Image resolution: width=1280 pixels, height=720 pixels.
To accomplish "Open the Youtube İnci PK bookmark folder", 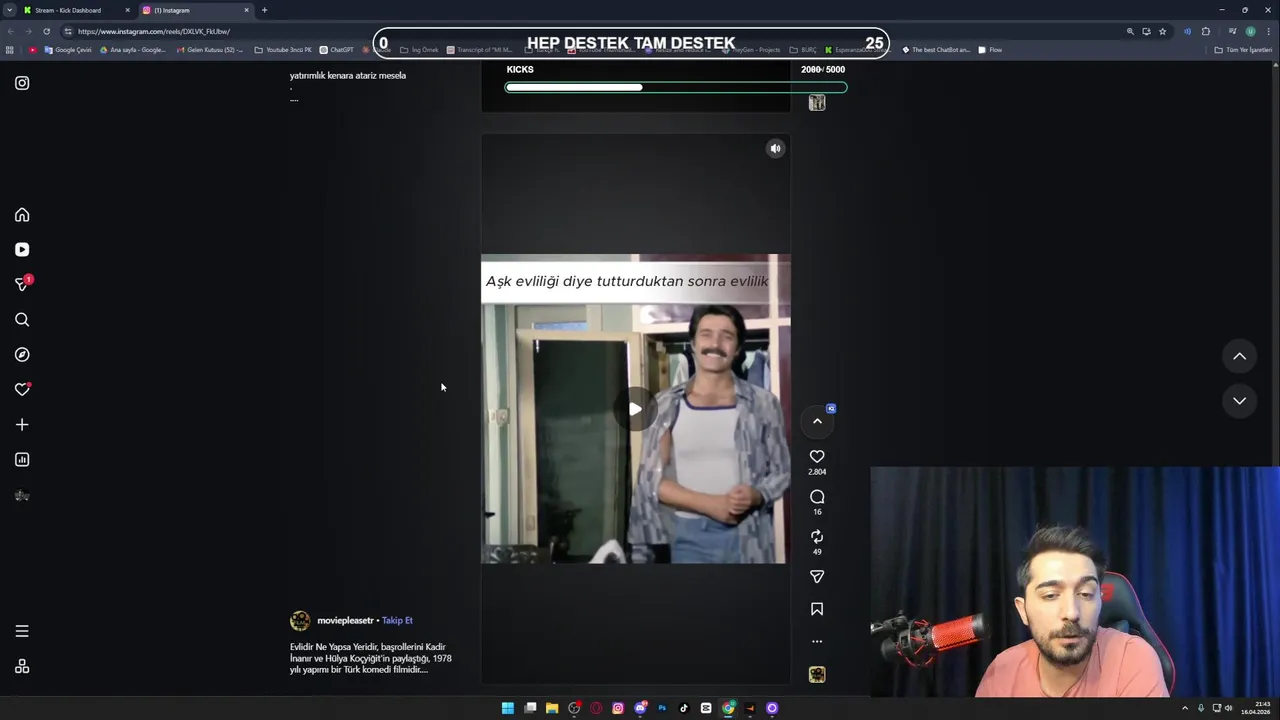I will (283, 50).
